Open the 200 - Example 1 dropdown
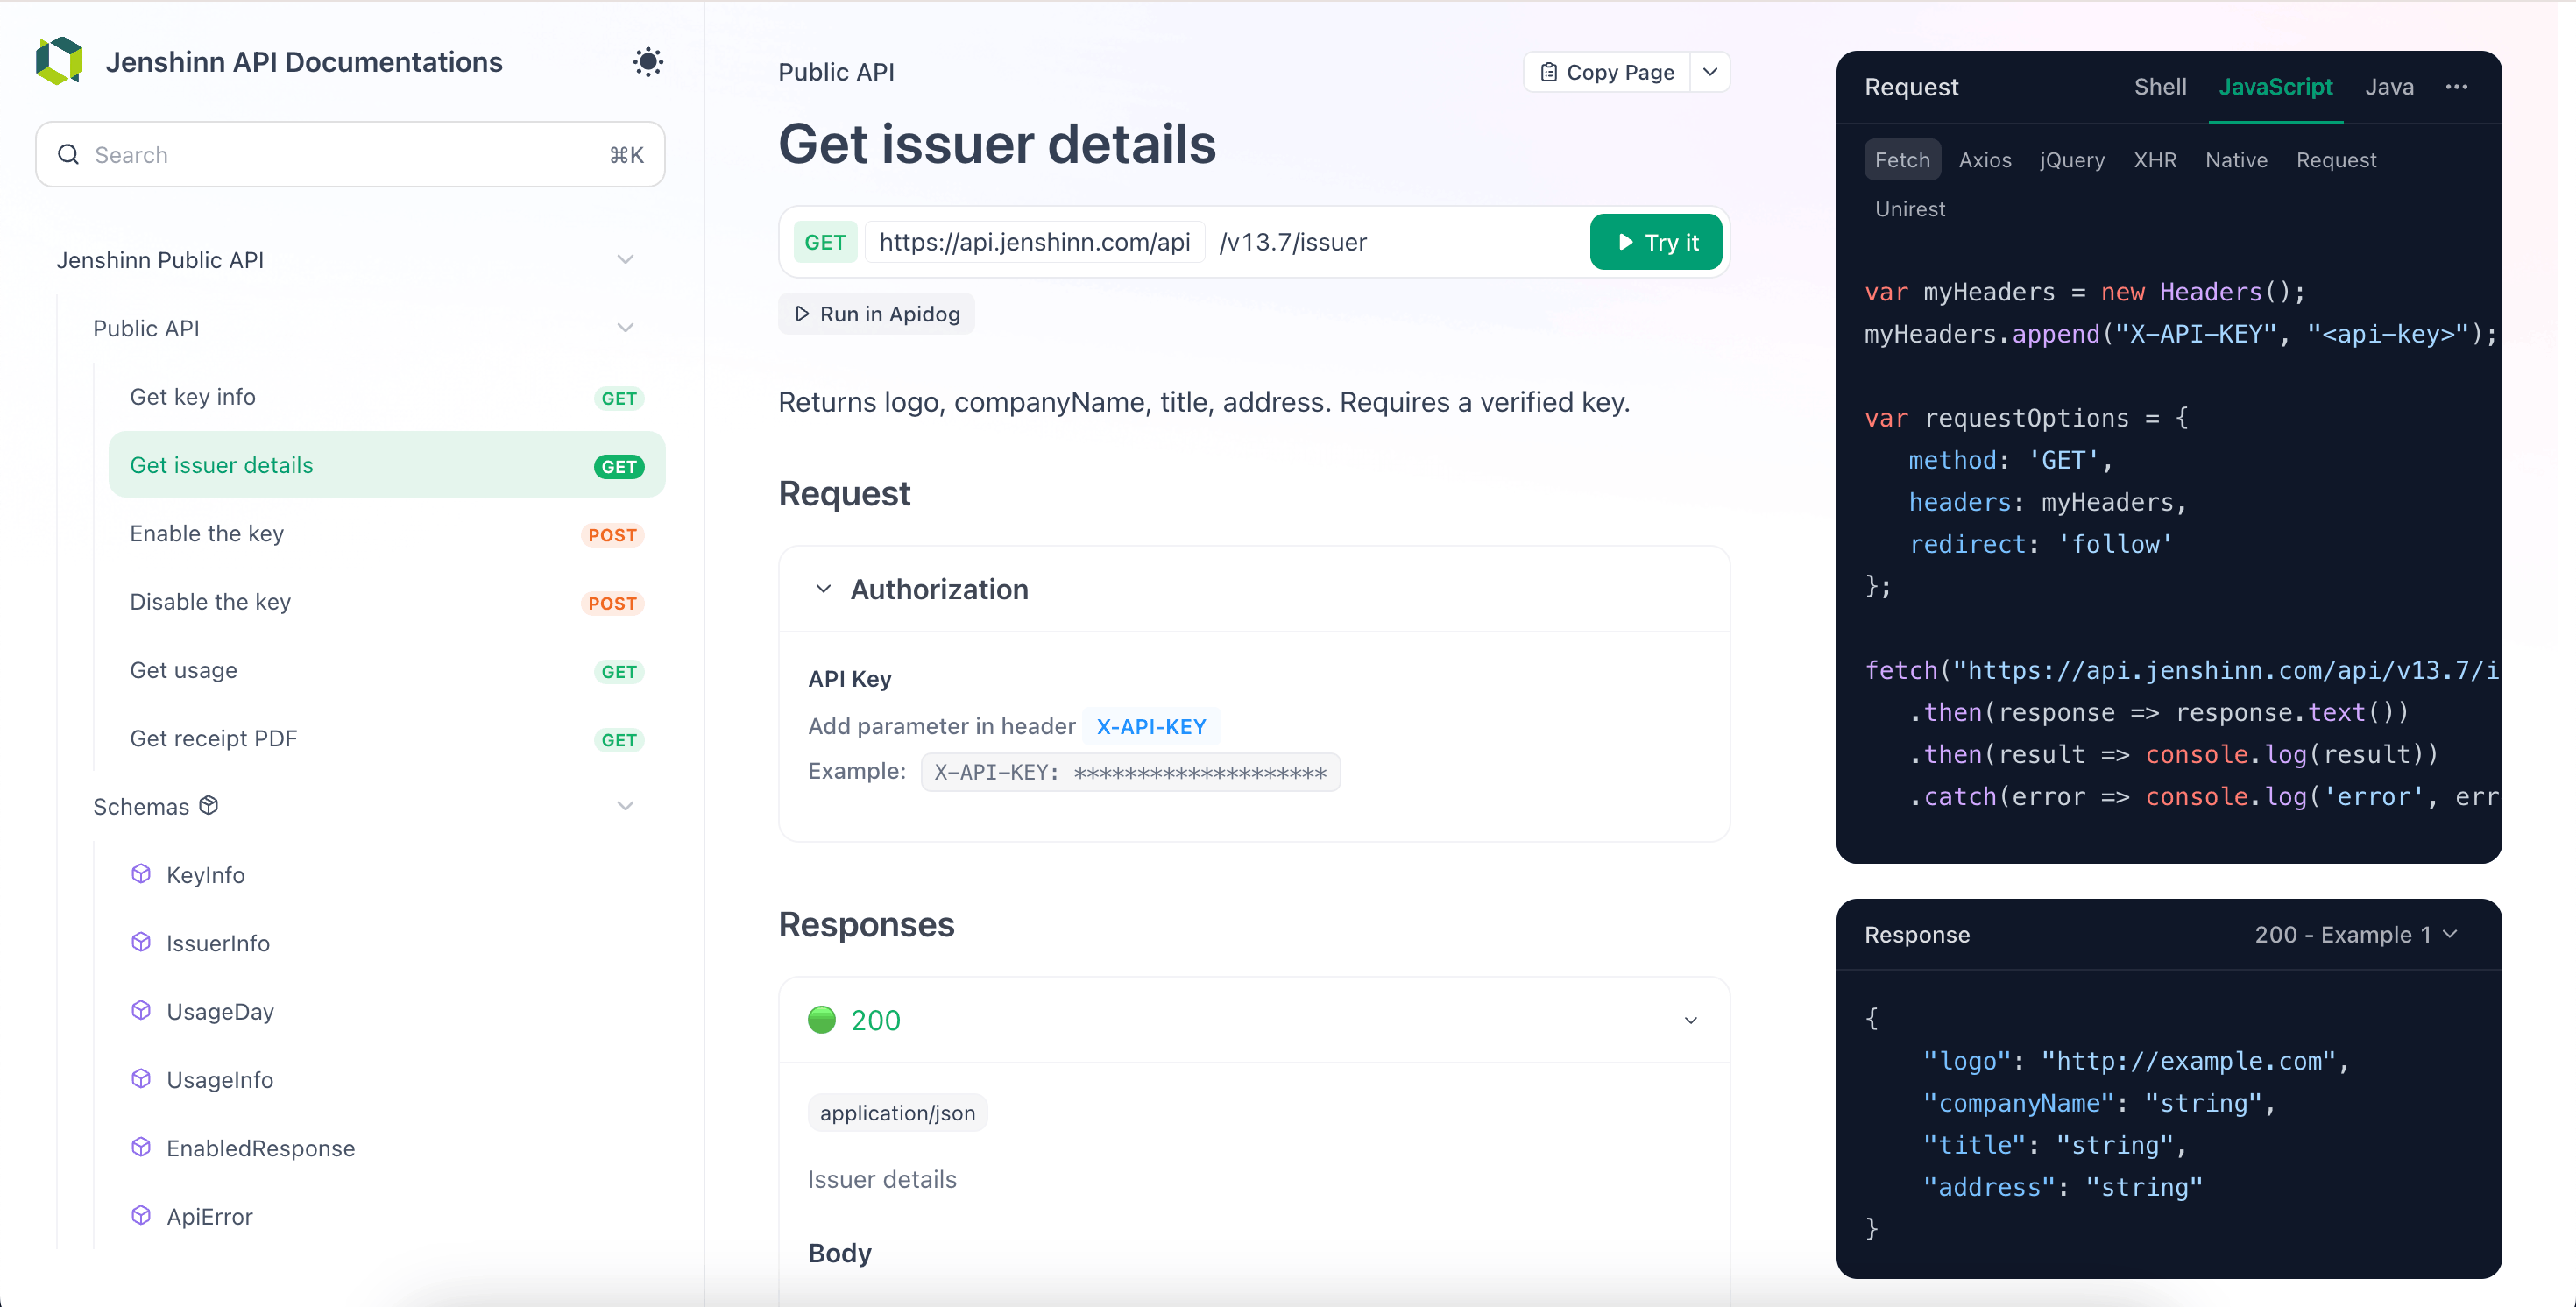Image resolution: width=2576 pixels, height=1307 pixels. point(2355,934)
